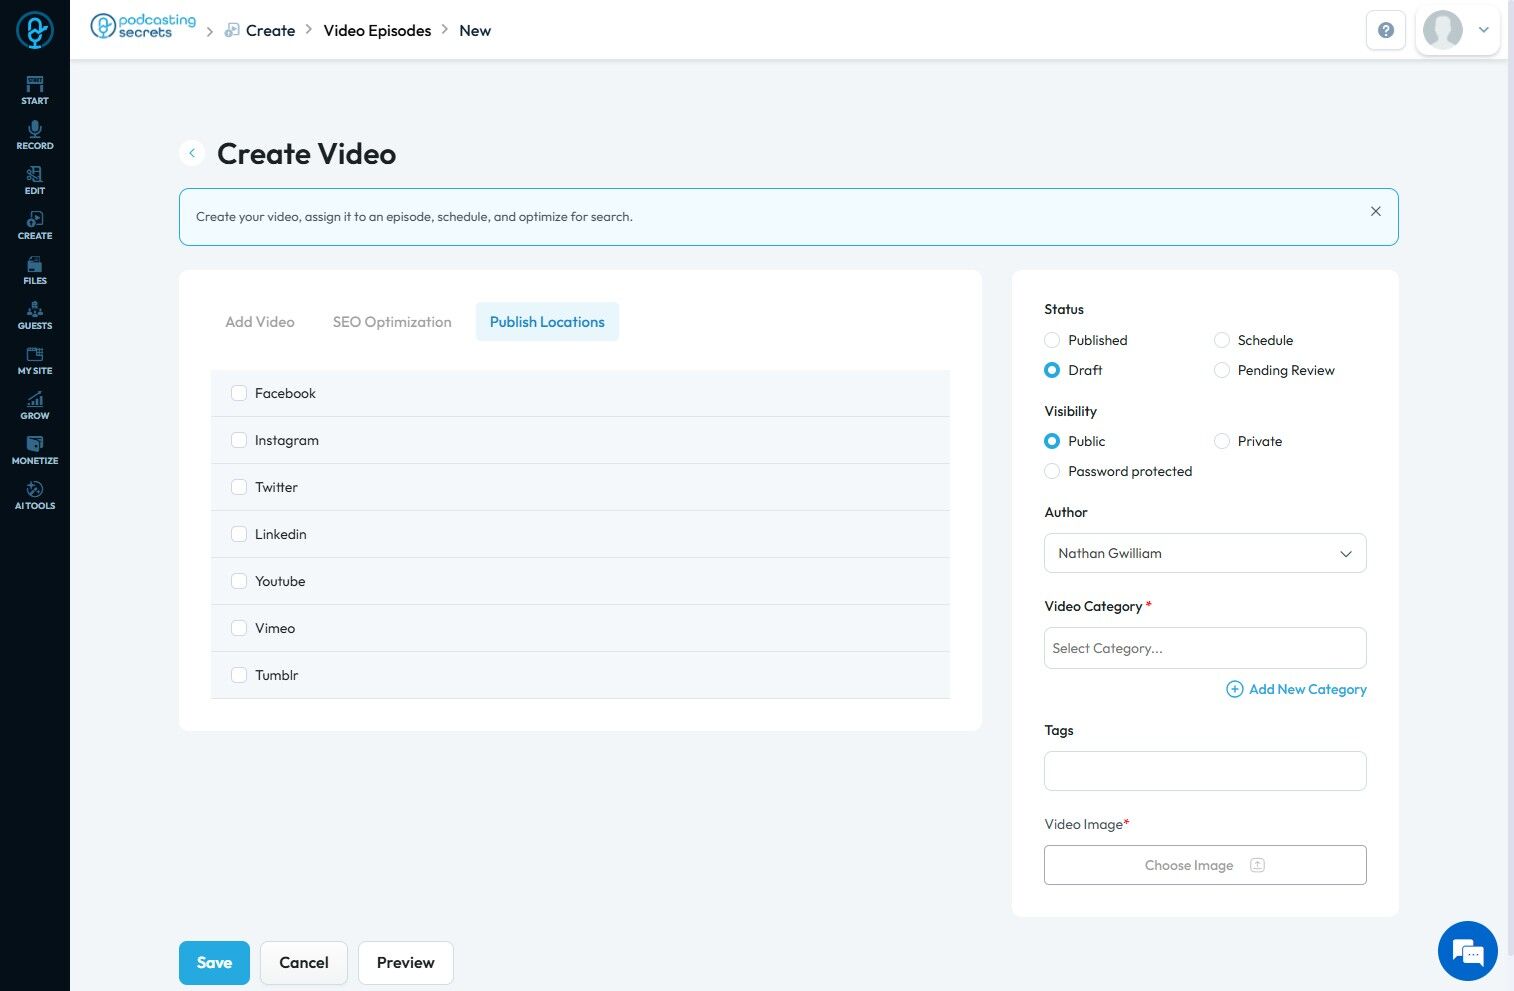Image resolution: width=1514 pixels, height=991 pixels.
Task: Tick the Linkedin checkbox
Action: [239, 534]
